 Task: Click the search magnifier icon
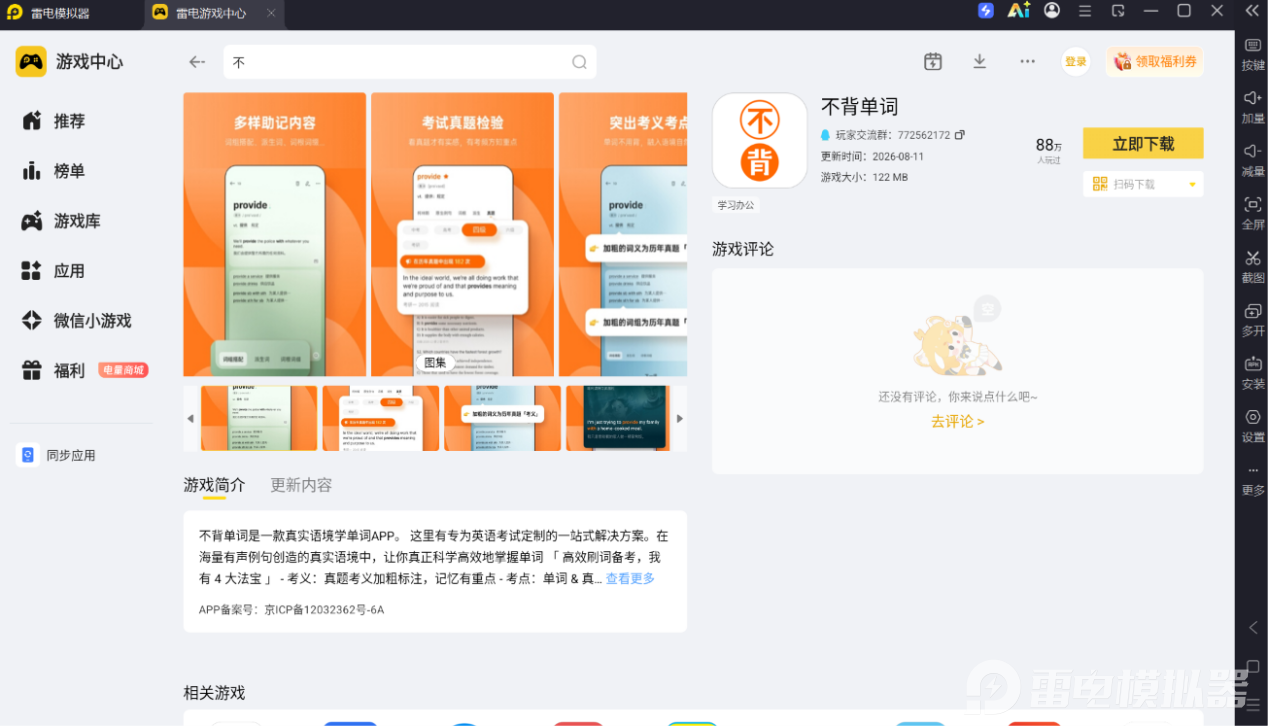[579, 62]
